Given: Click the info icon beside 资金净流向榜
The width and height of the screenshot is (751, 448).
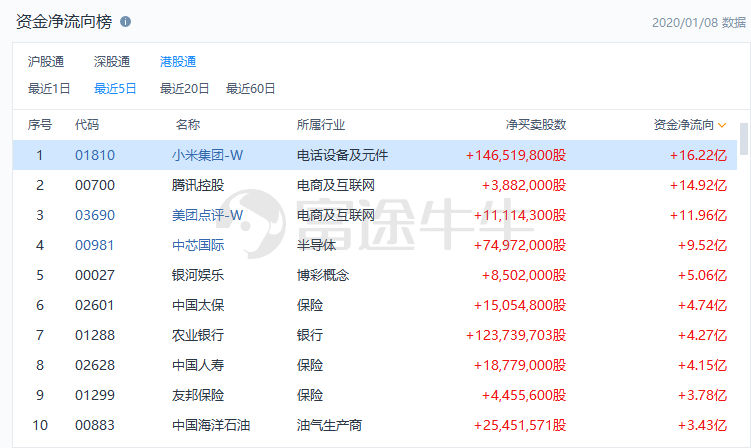Looking at the screenshot, I should coord(125,22).
